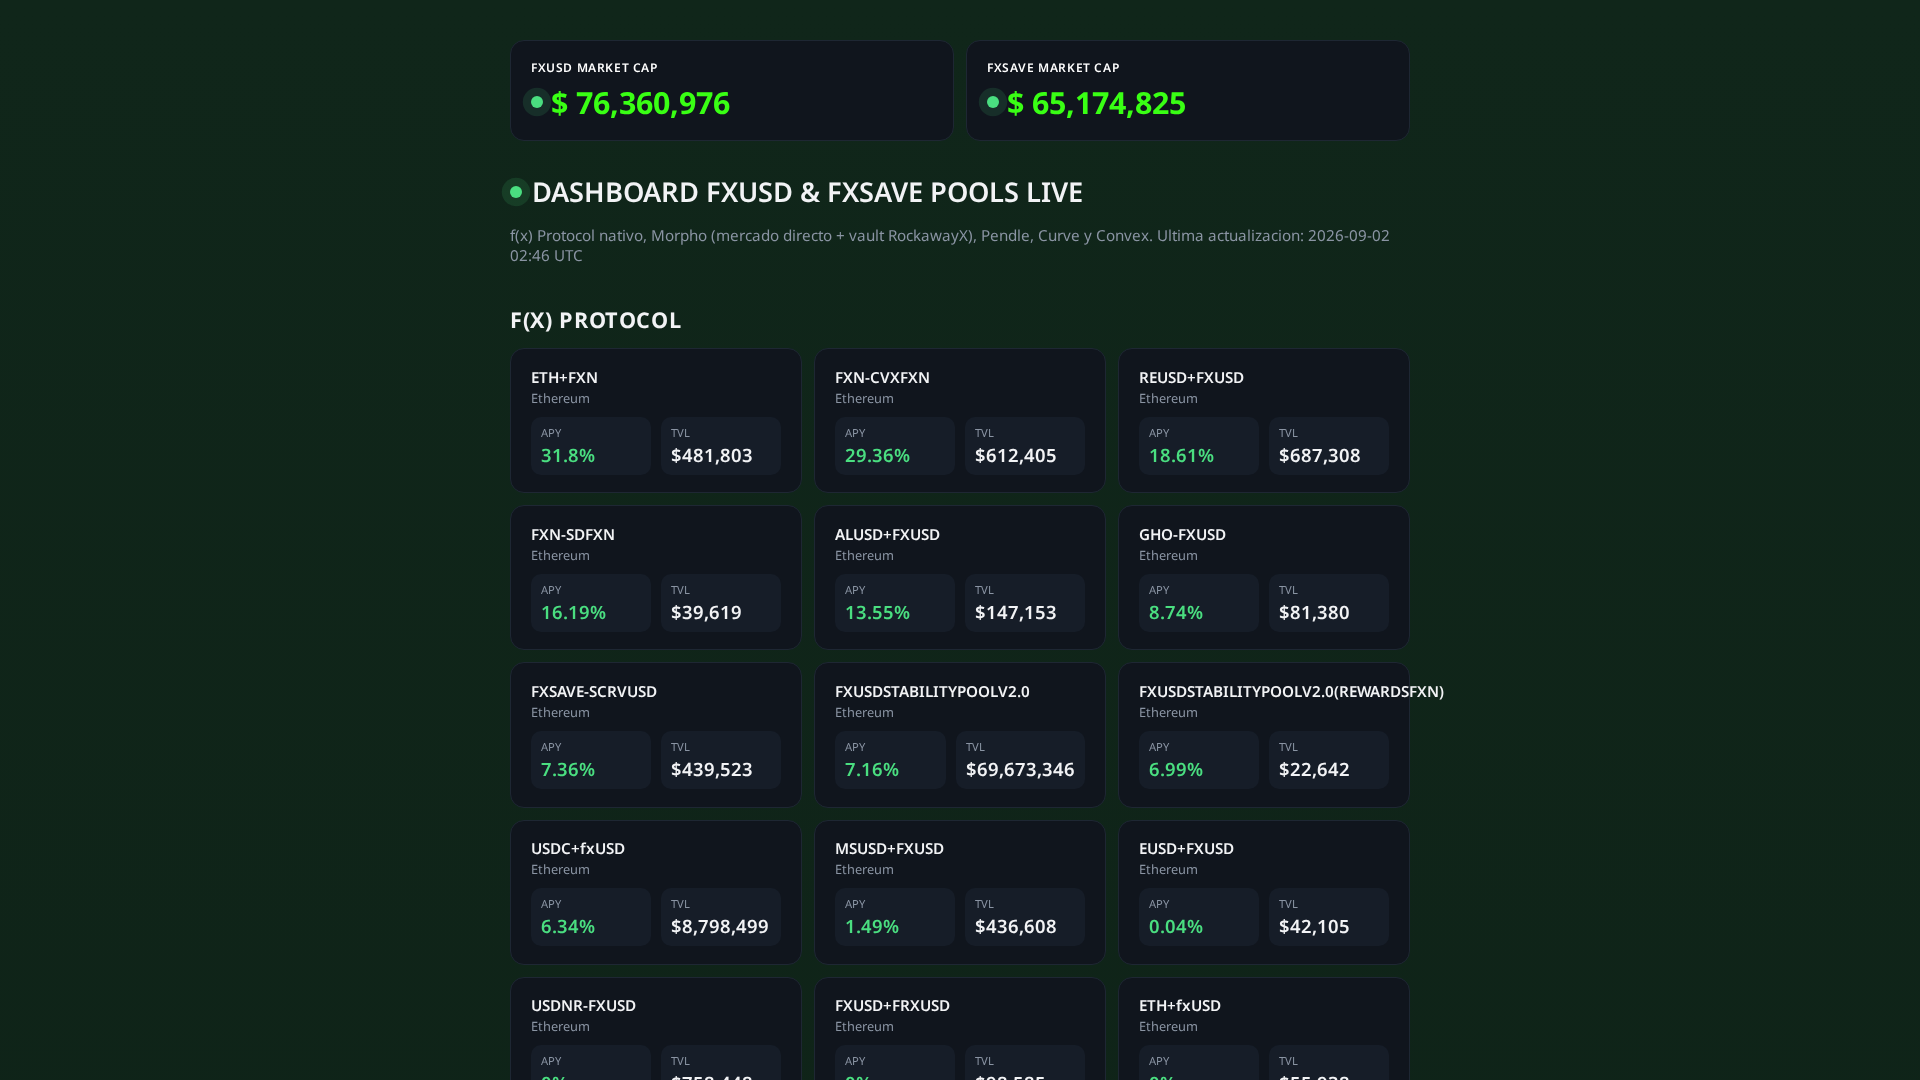Click the 18.61% APY value

click(1182, 455)
